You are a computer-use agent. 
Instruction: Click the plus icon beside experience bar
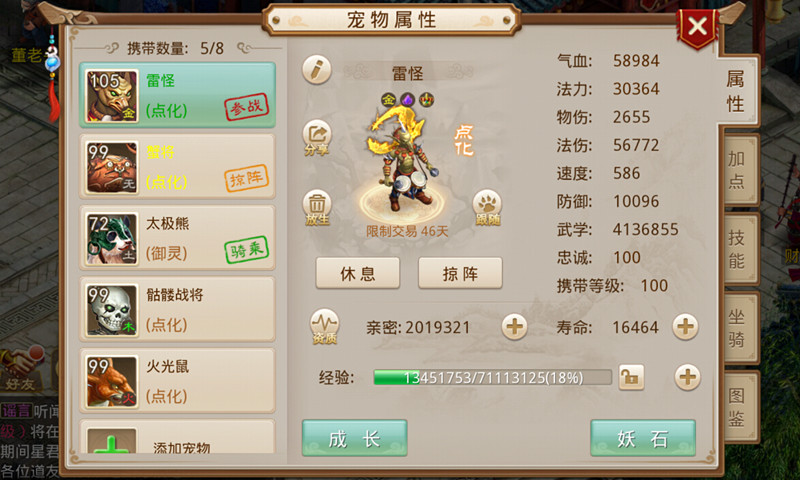[x=687, y=377]
